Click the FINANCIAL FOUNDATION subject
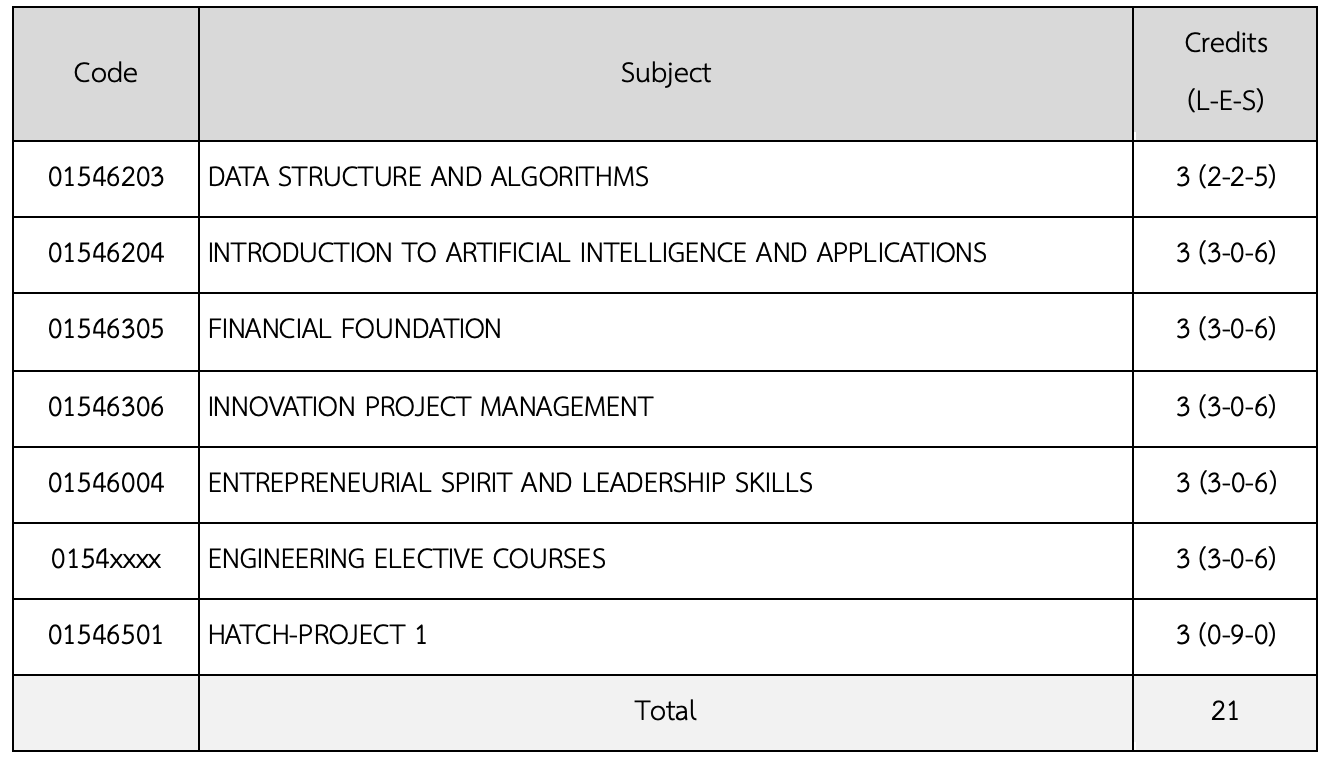Screen dimensions: 1338x762 click(x=355, y=329)
